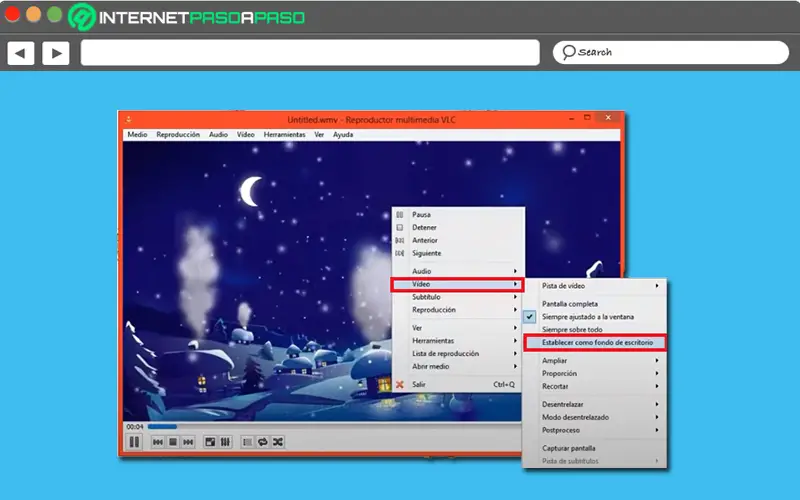Expand the Audio submenu in context menu
The width and height of the screenshot is (800, 500).
click(458, 271)
